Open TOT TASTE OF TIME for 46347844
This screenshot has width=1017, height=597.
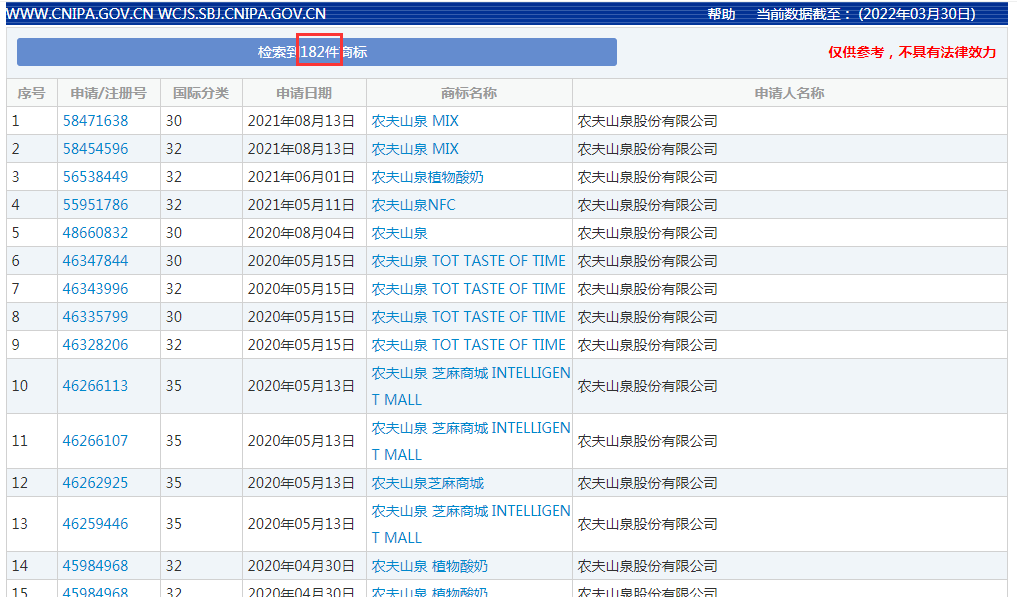click(468, 260)
